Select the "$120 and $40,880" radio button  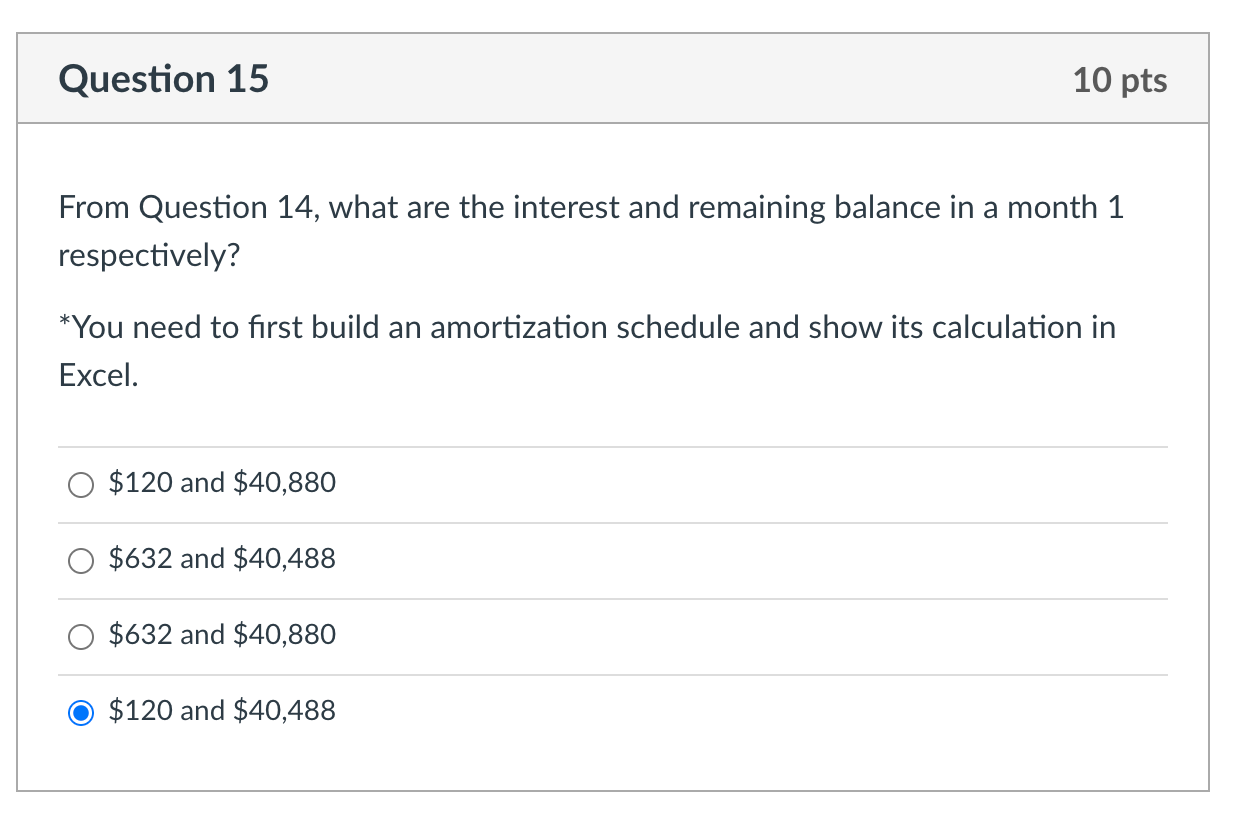[x=81, y=485]
